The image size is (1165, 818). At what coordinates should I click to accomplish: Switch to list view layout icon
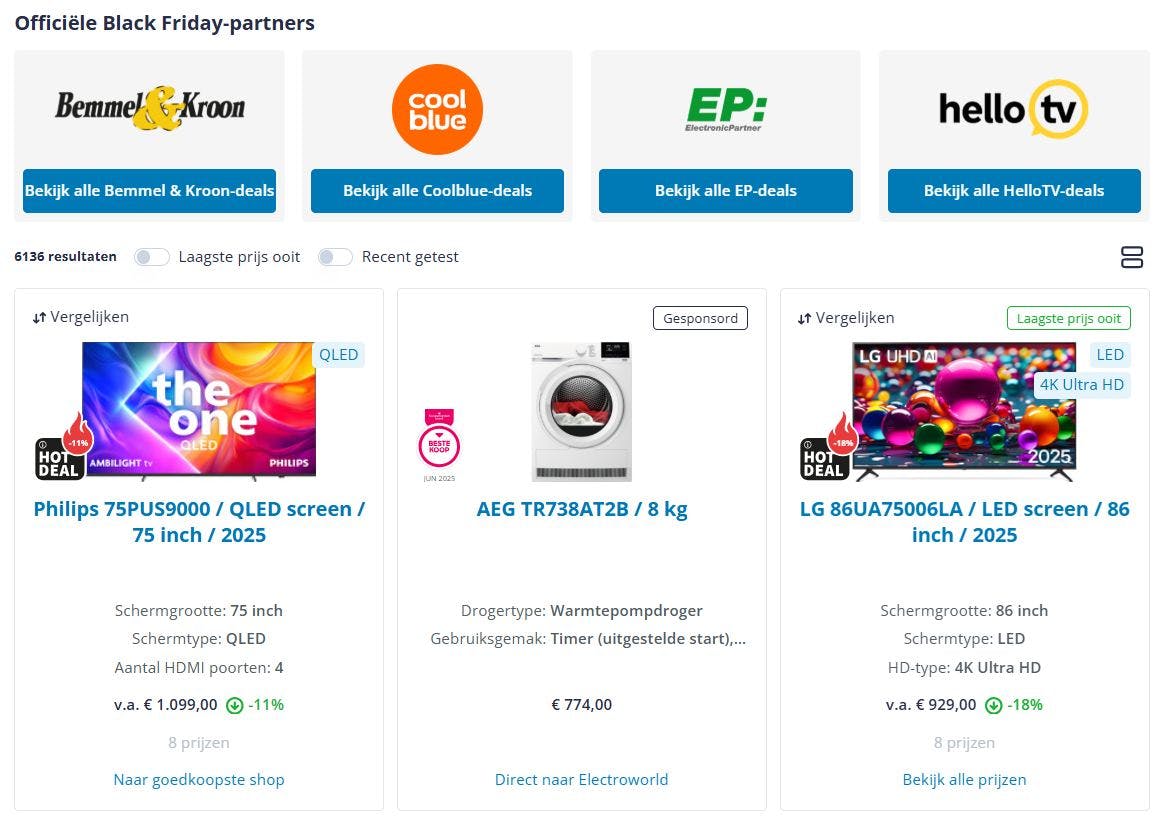[x=1132, y=257]
